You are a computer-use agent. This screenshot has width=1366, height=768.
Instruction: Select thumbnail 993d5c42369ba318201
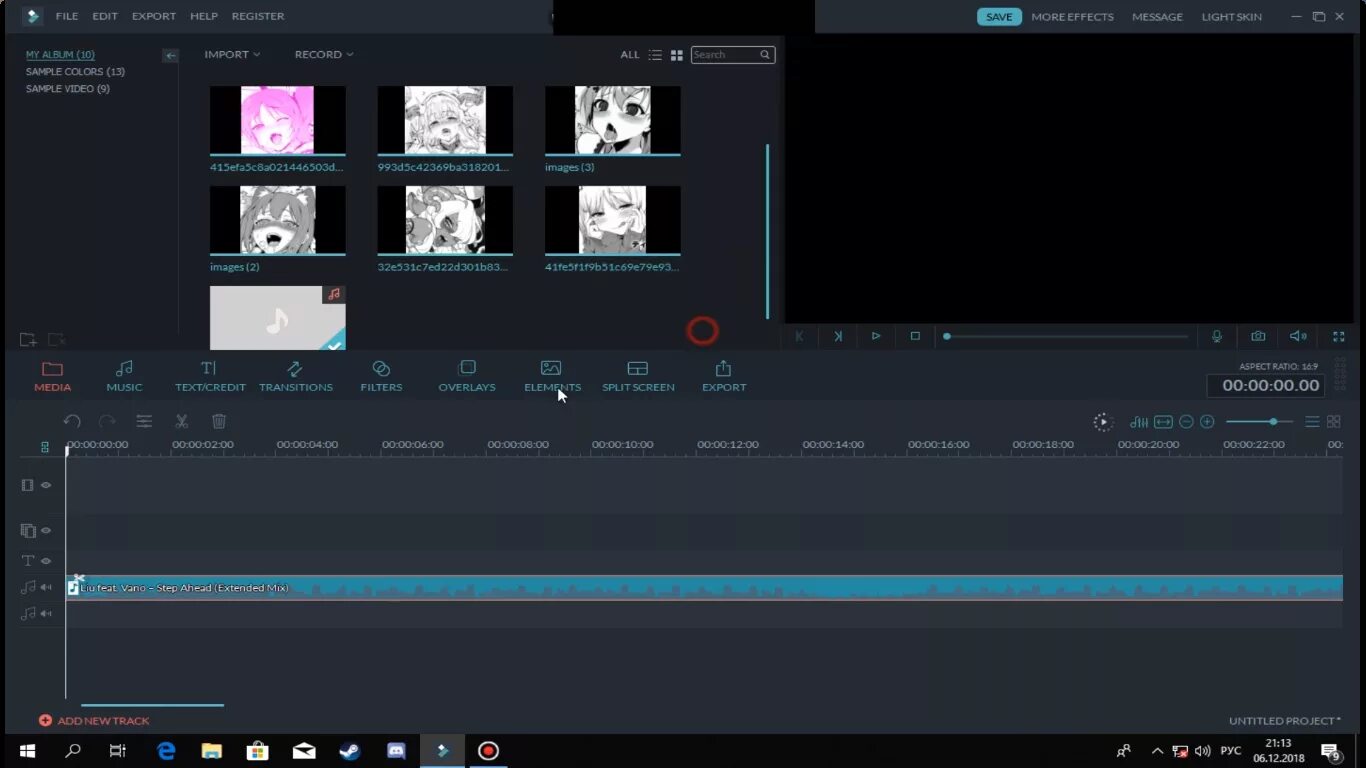445,120
